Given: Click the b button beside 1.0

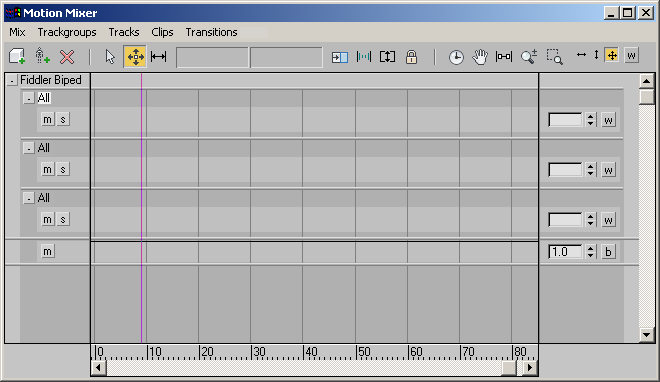Looking at the screenshot, I should (608, 252).
